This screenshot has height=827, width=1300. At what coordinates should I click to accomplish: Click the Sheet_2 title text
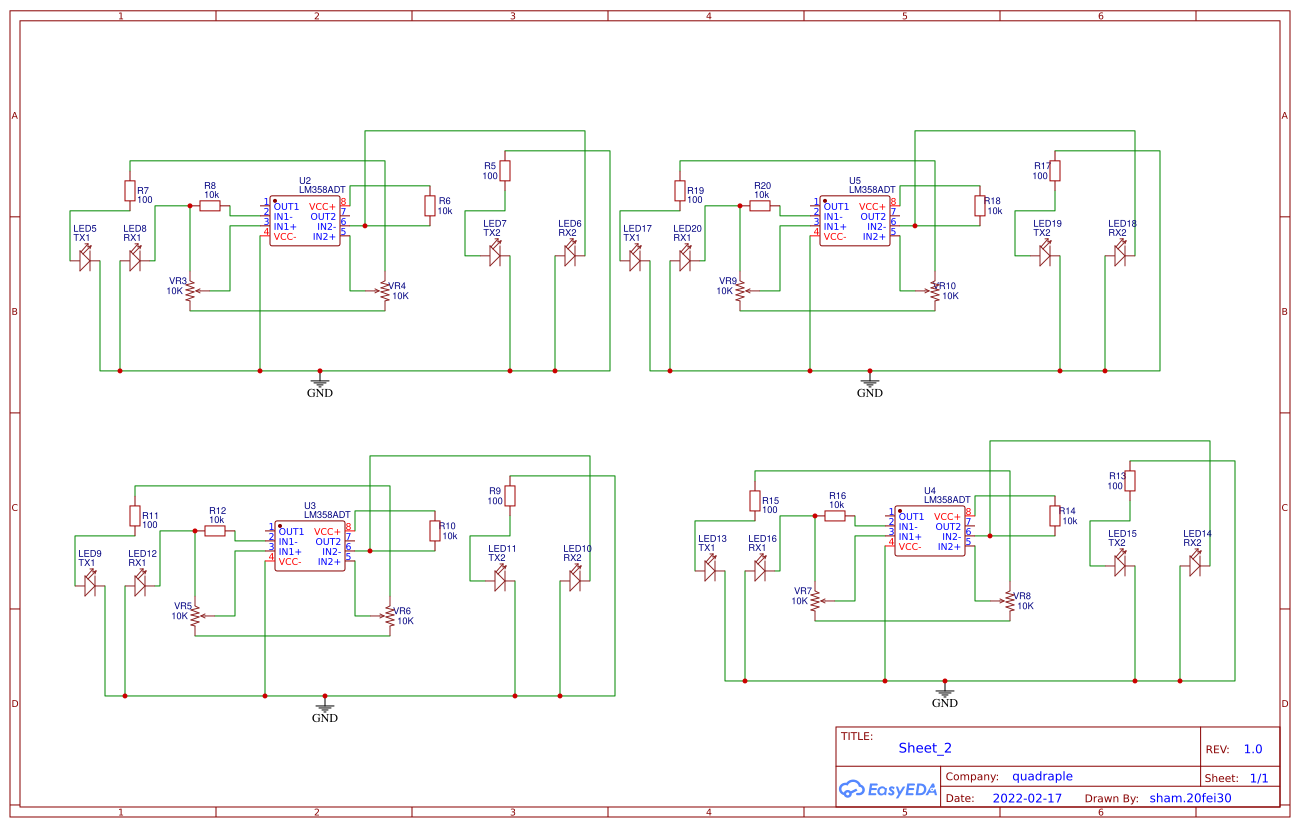(925, 748)
